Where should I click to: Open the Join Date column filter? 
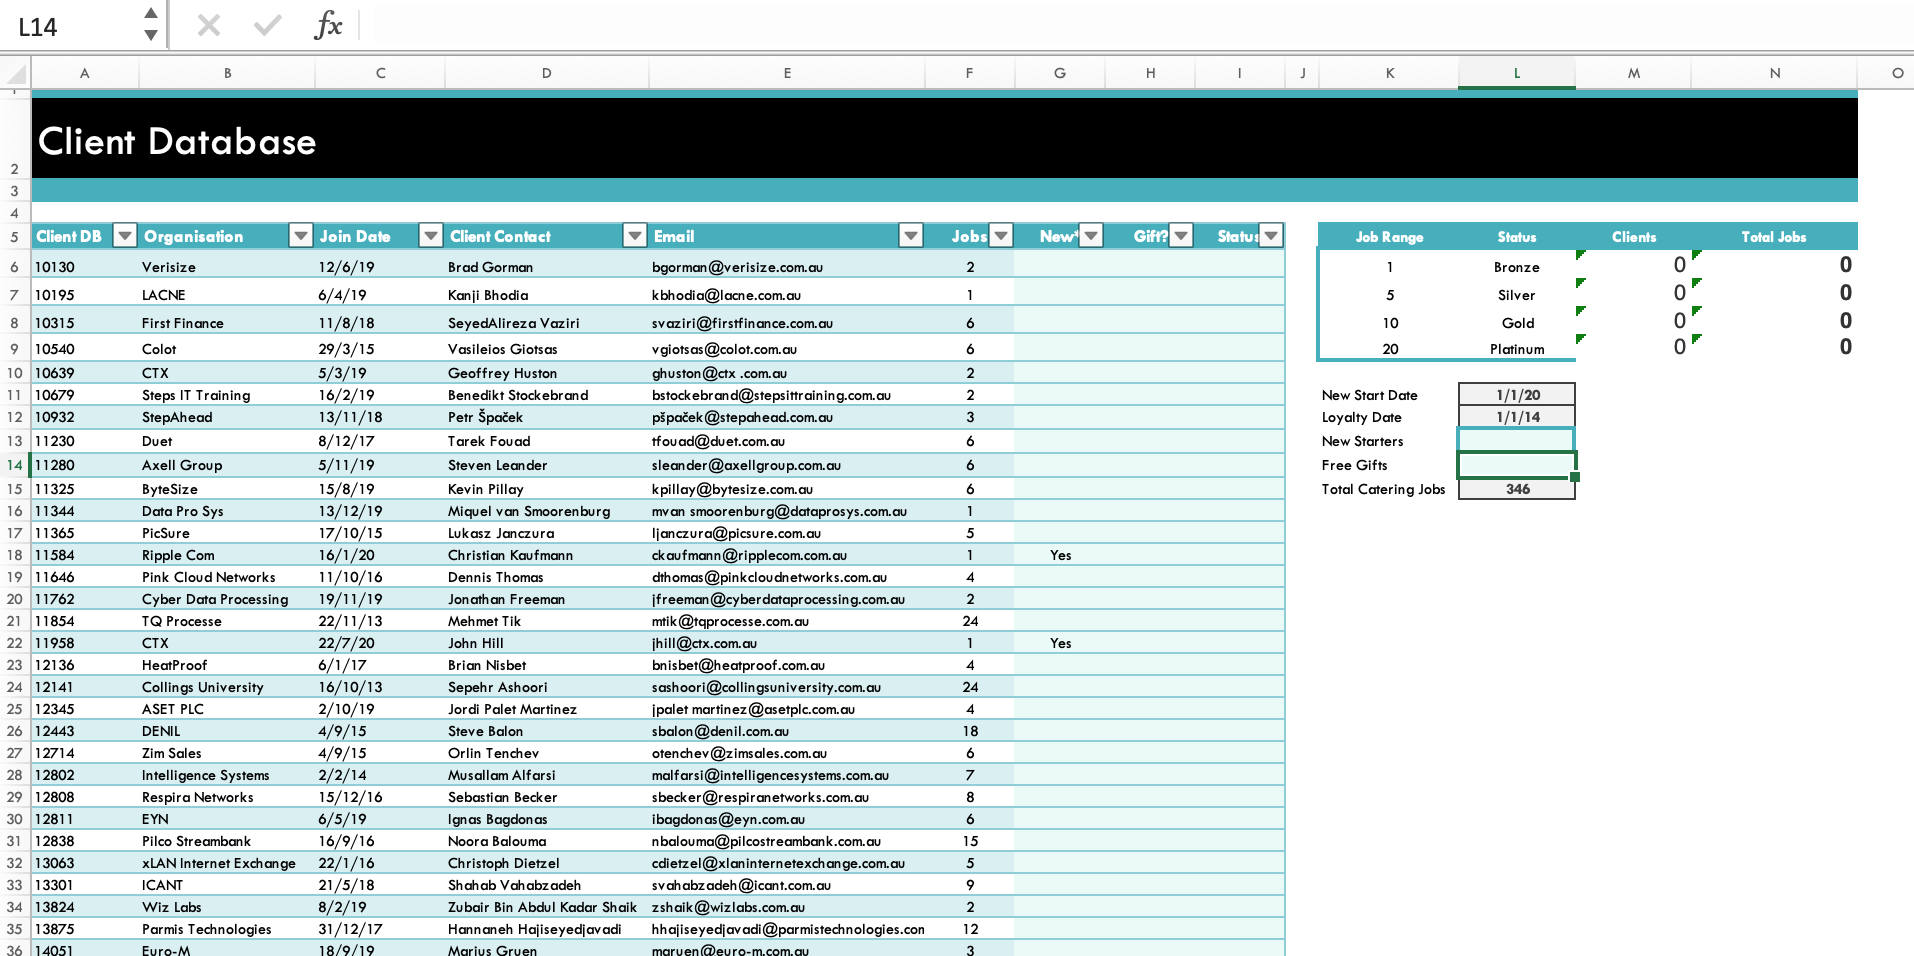coord(430,236)
